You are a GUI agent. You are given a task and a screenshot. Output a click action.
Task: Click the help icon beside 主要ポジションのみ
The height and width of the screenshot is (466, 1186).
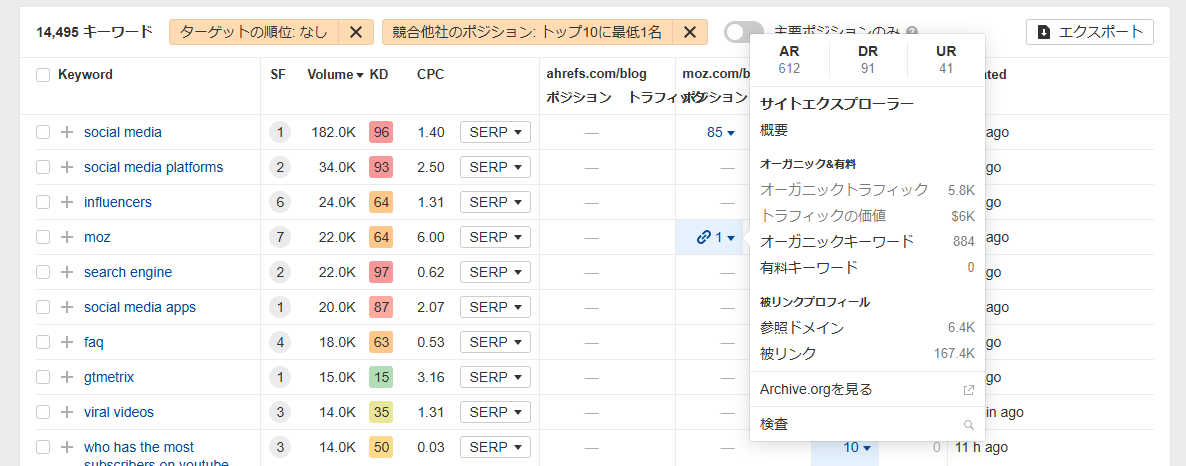pos(912,32)
